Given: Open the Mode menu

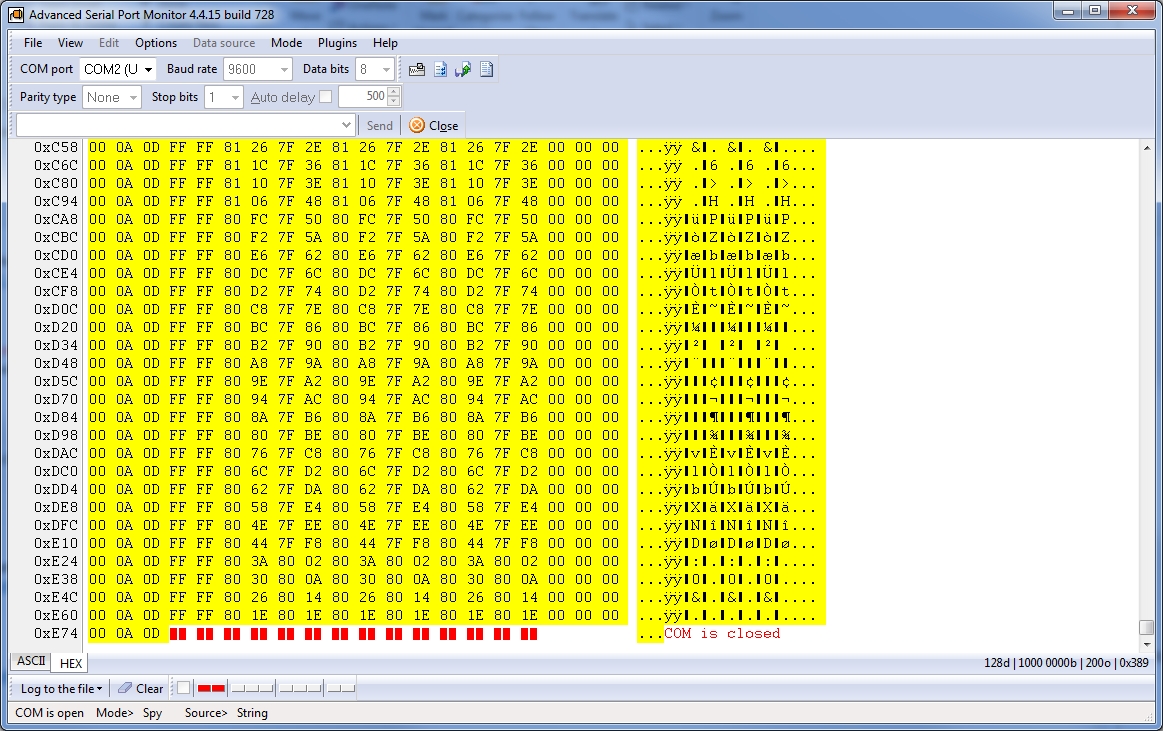Looking at the screenshot, I should click(x=286, y=43).
